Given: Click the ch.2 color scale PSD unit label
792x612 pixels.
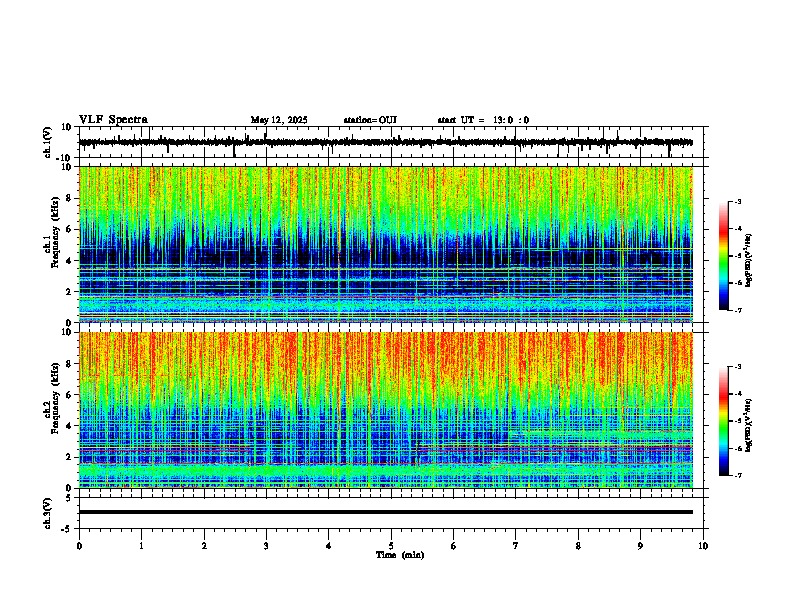Looking at the screenshot, I should pos(749,426).
